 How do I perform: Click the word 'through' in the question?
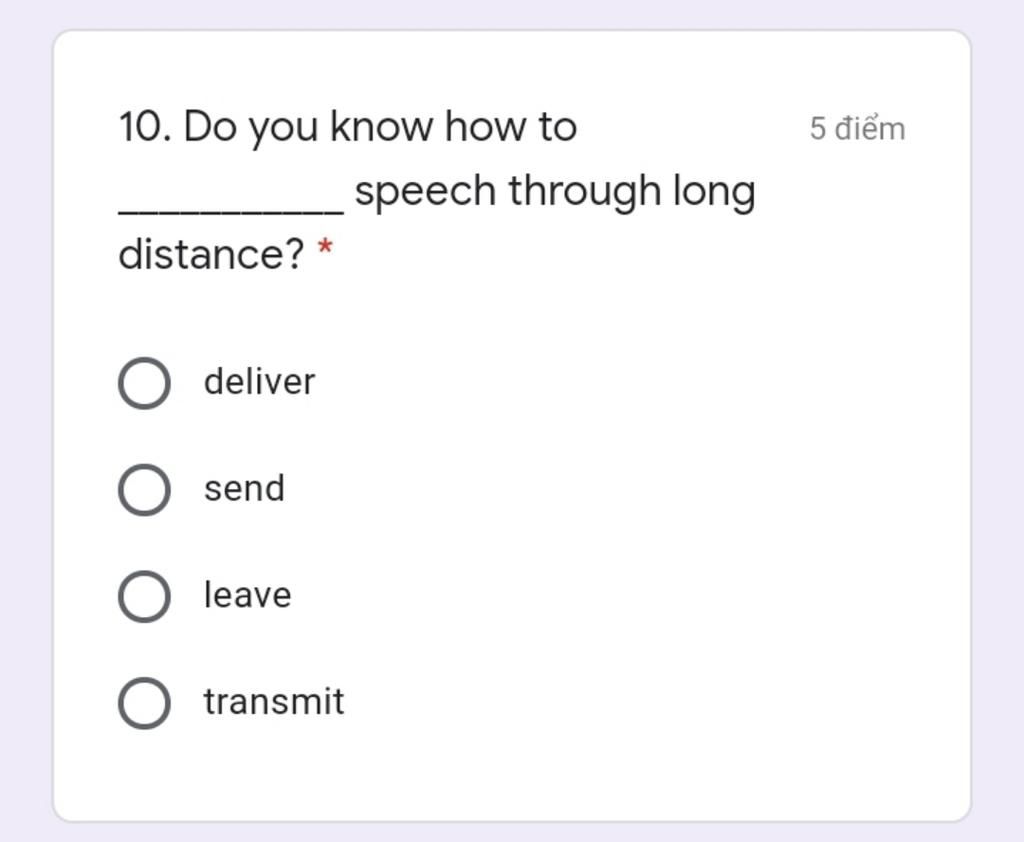point(585,192)
